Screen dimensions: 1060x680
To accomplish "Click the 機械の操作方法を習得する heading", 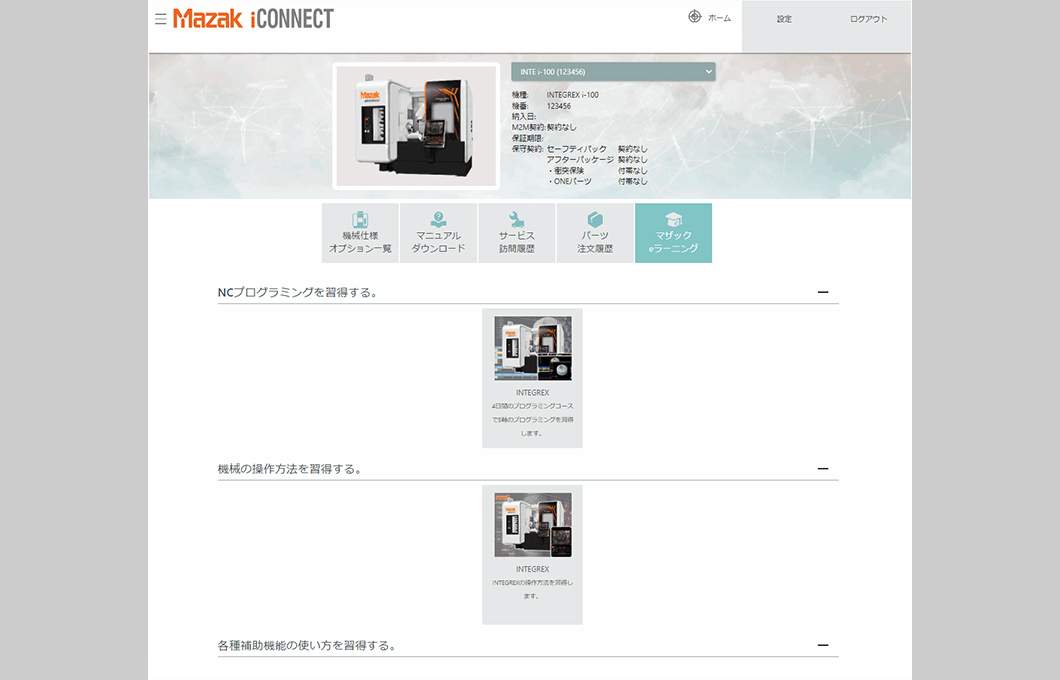I will [x=289, y=469].
